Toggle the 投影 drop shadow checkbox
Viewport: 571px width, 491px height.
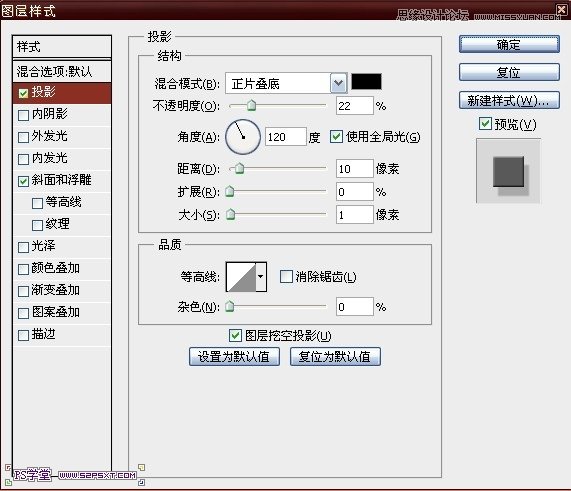tap(23, 93)
